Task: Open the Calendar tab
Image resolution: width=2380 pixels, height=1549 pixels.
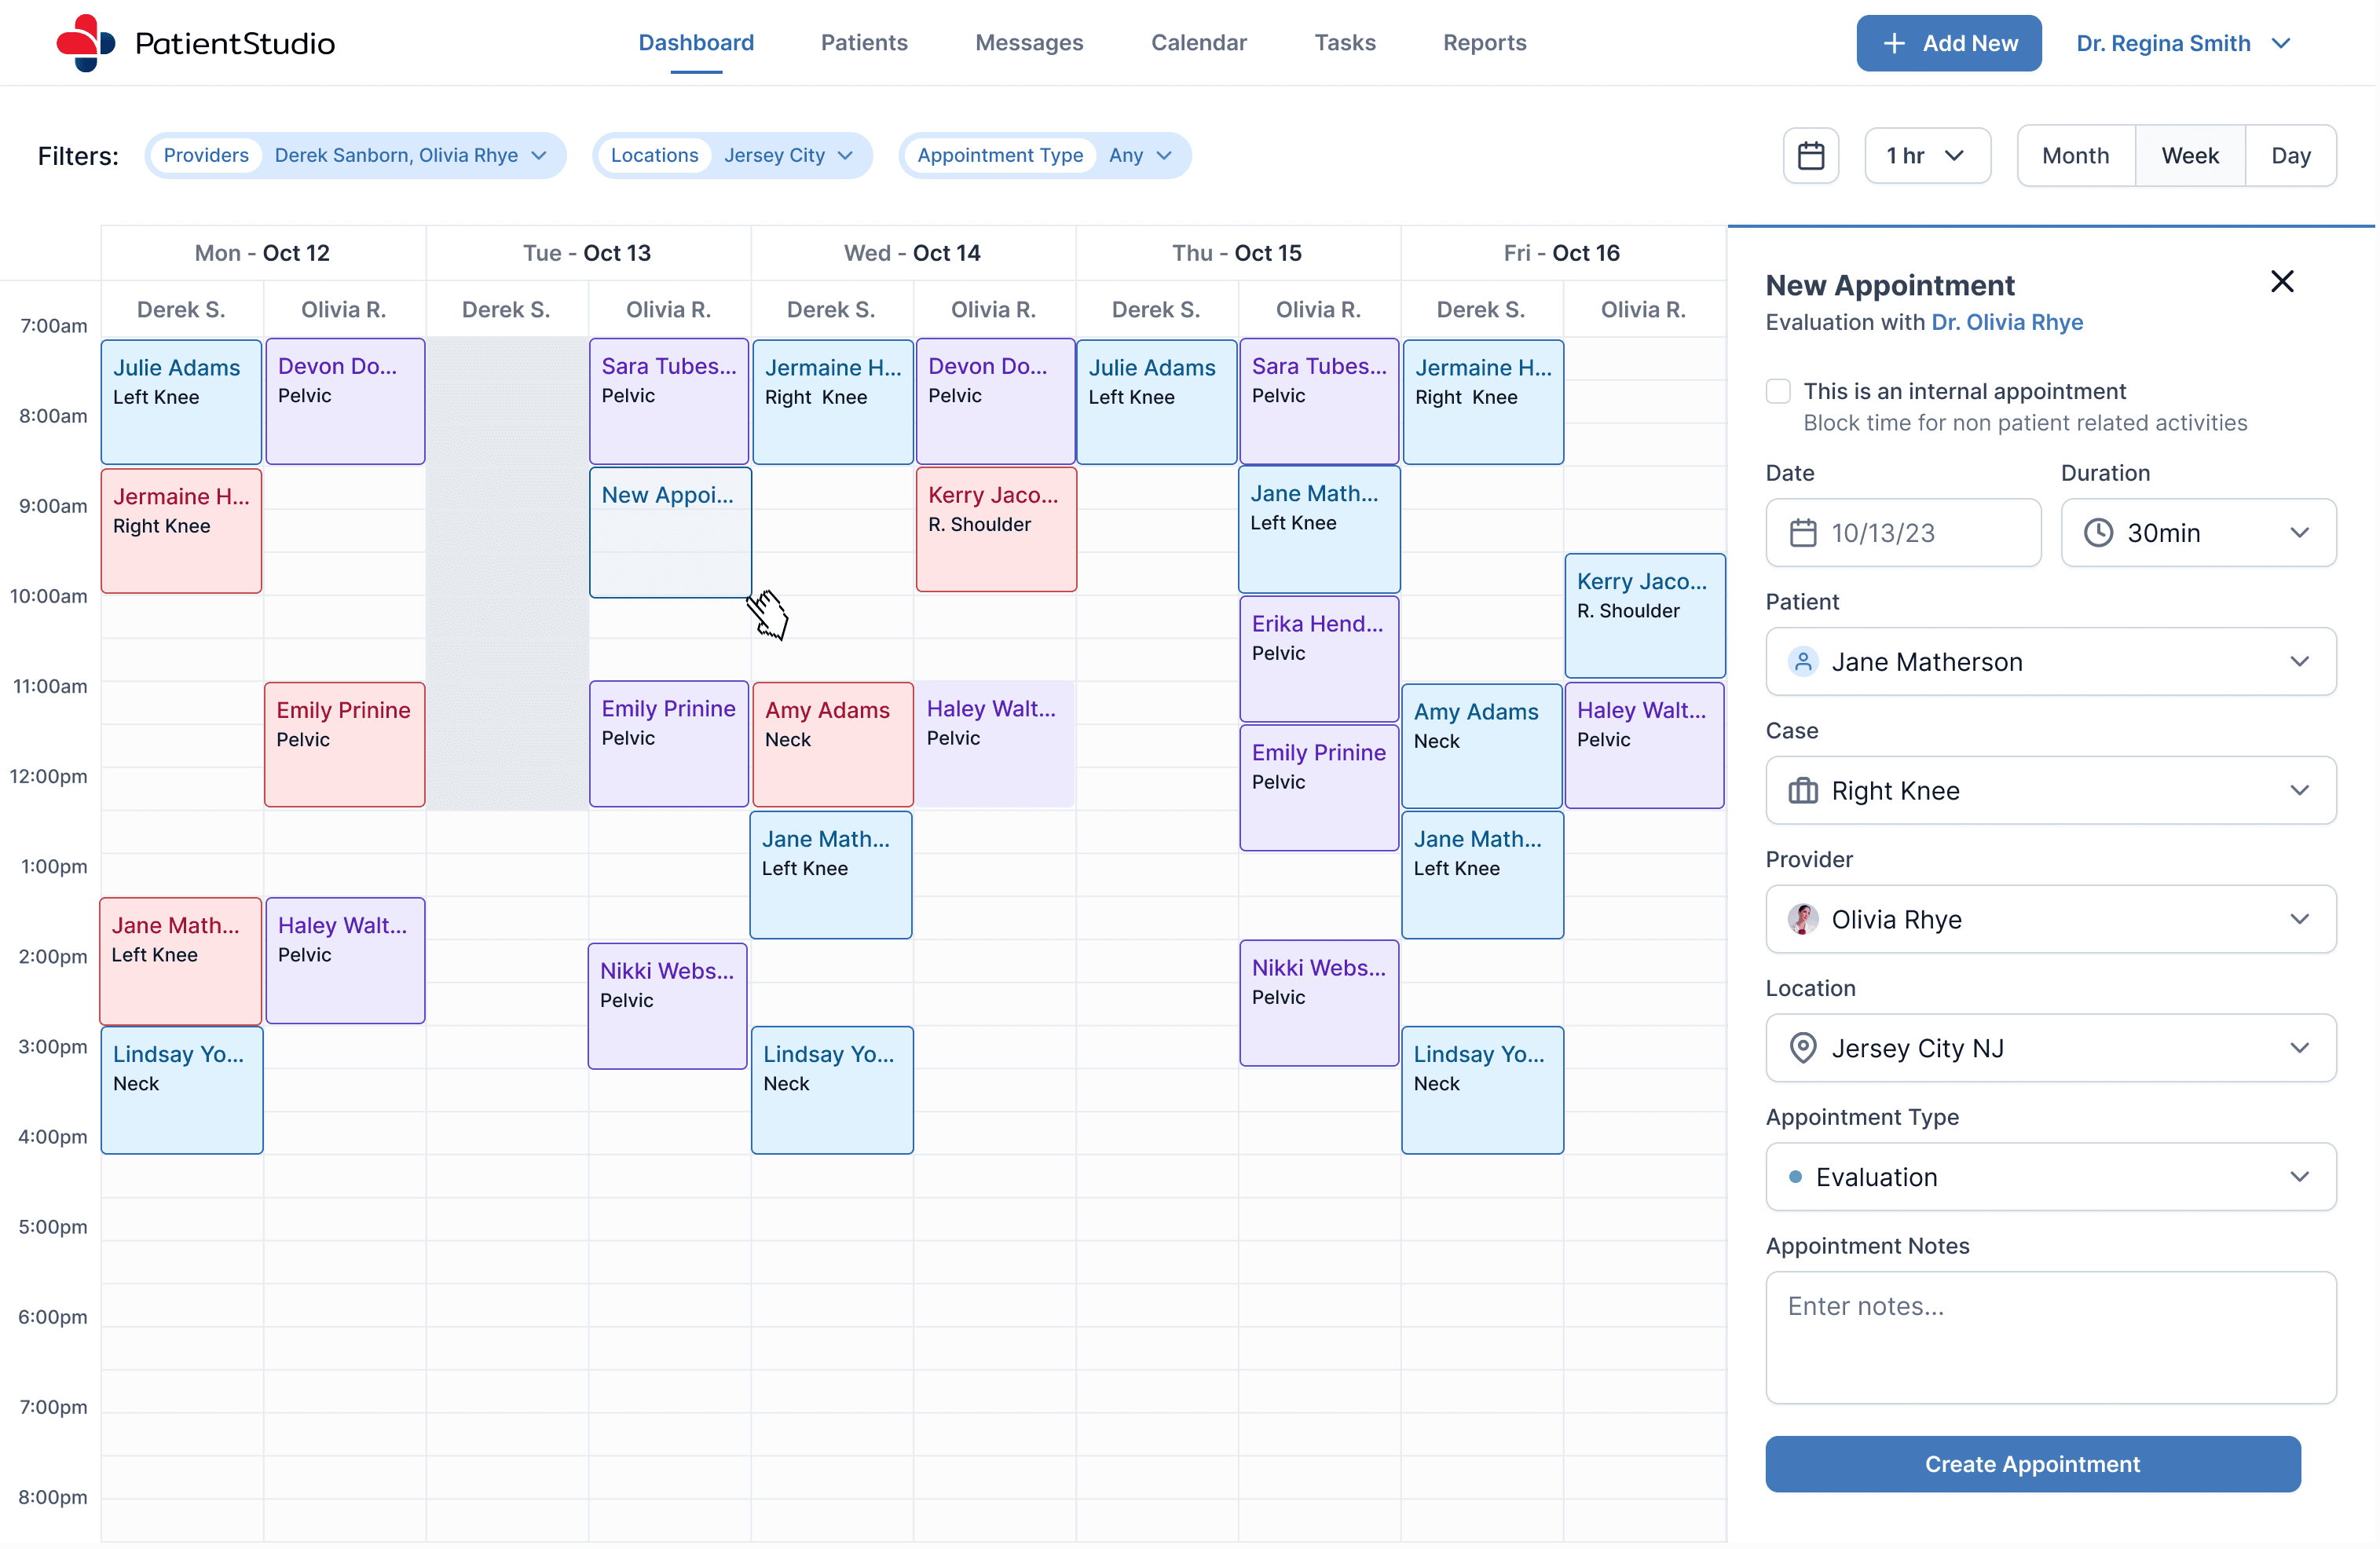Action: click(1198, 43)
